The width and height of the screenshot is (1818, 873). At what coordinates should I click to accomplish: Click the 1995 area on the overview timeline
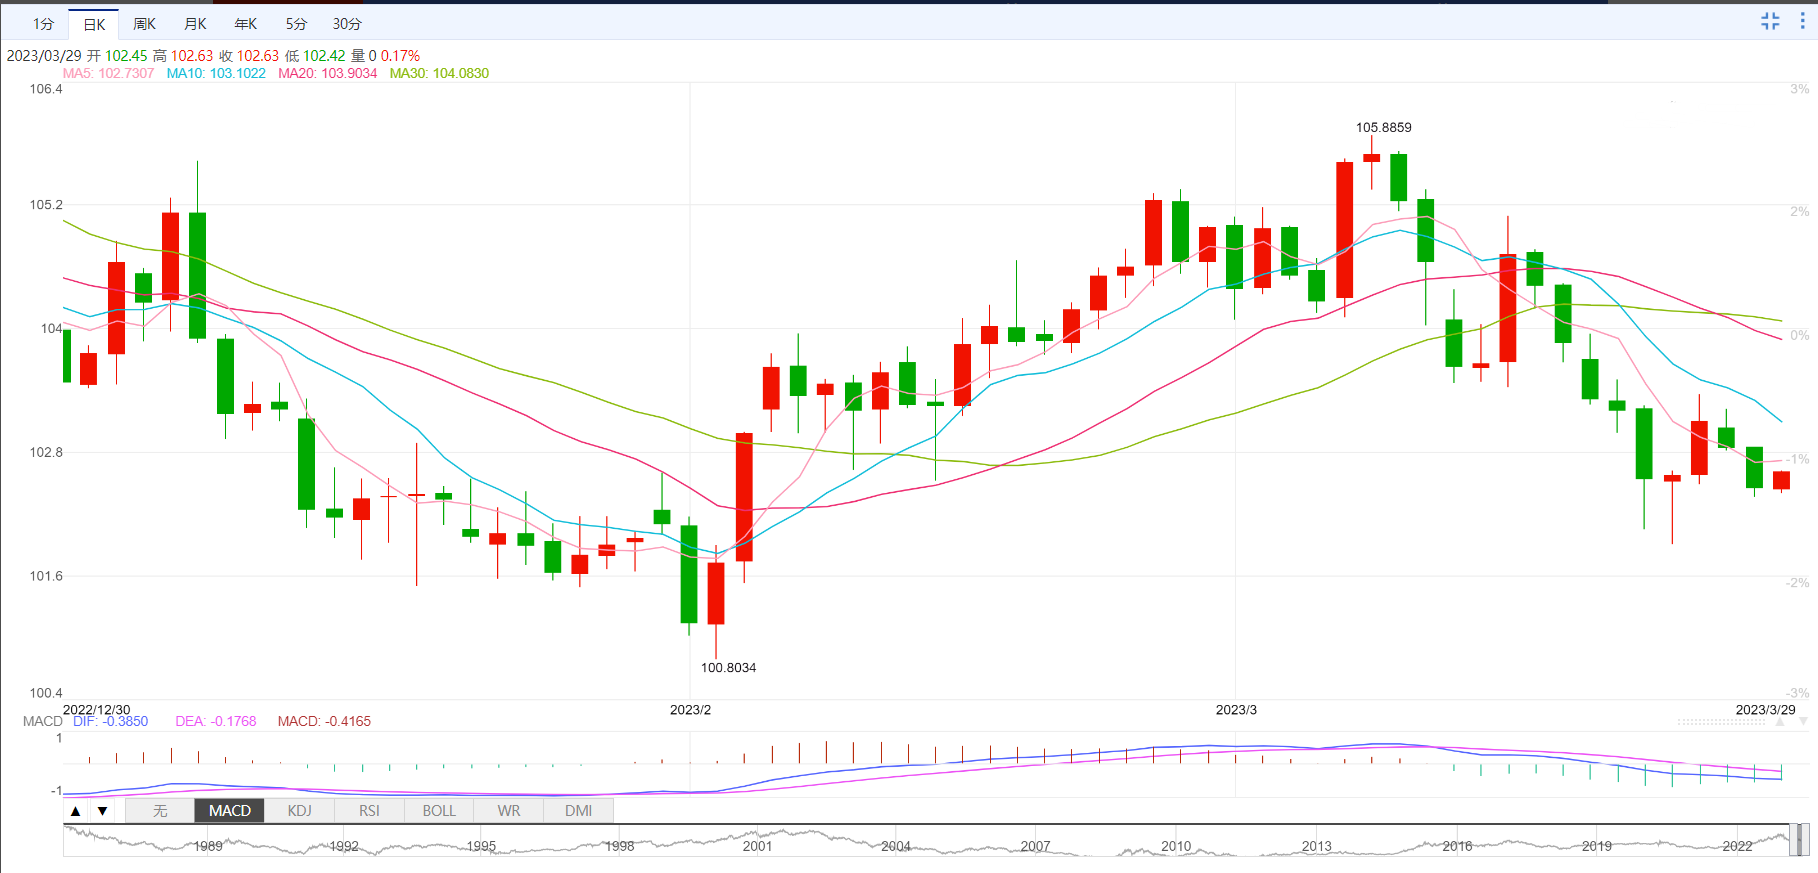[x=481, y=846]
